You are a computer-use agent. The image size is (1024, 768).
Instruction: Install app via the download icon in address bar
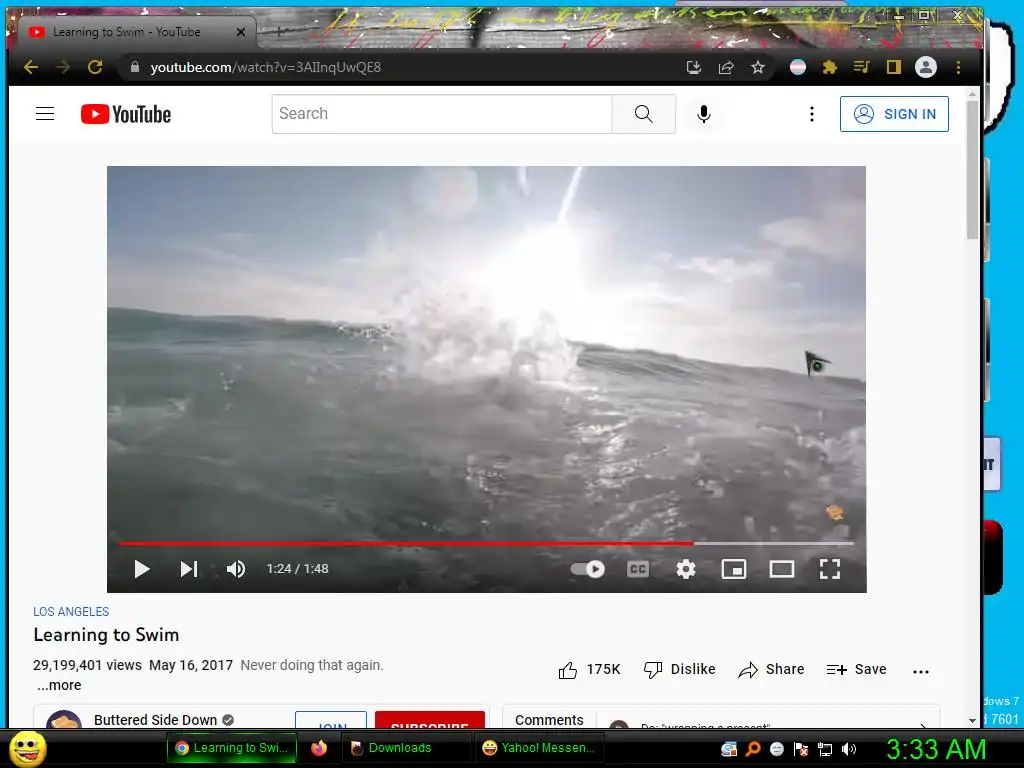[694, 67]
